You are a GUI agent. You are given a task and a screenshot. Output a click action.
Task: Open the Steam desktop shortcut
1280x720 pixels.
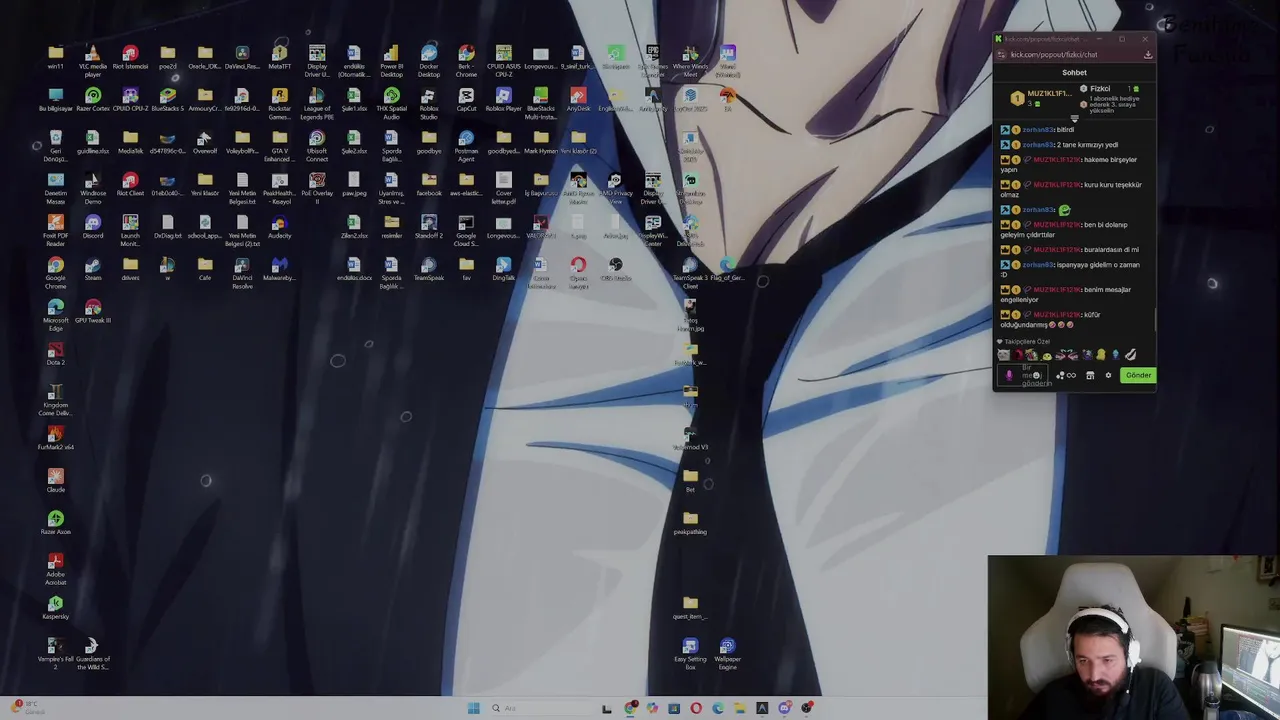93,269
